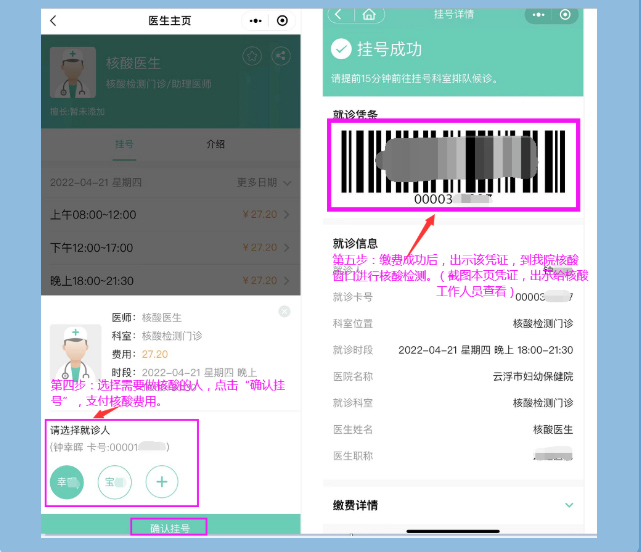Click the 核酸检测门诊 value beside 科室位置

point(543,323)
